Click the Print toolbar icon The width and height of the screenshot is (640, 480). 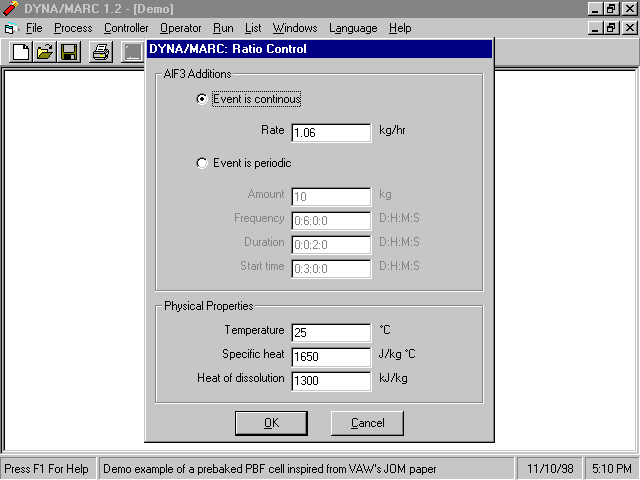click(x=101, y=52)
